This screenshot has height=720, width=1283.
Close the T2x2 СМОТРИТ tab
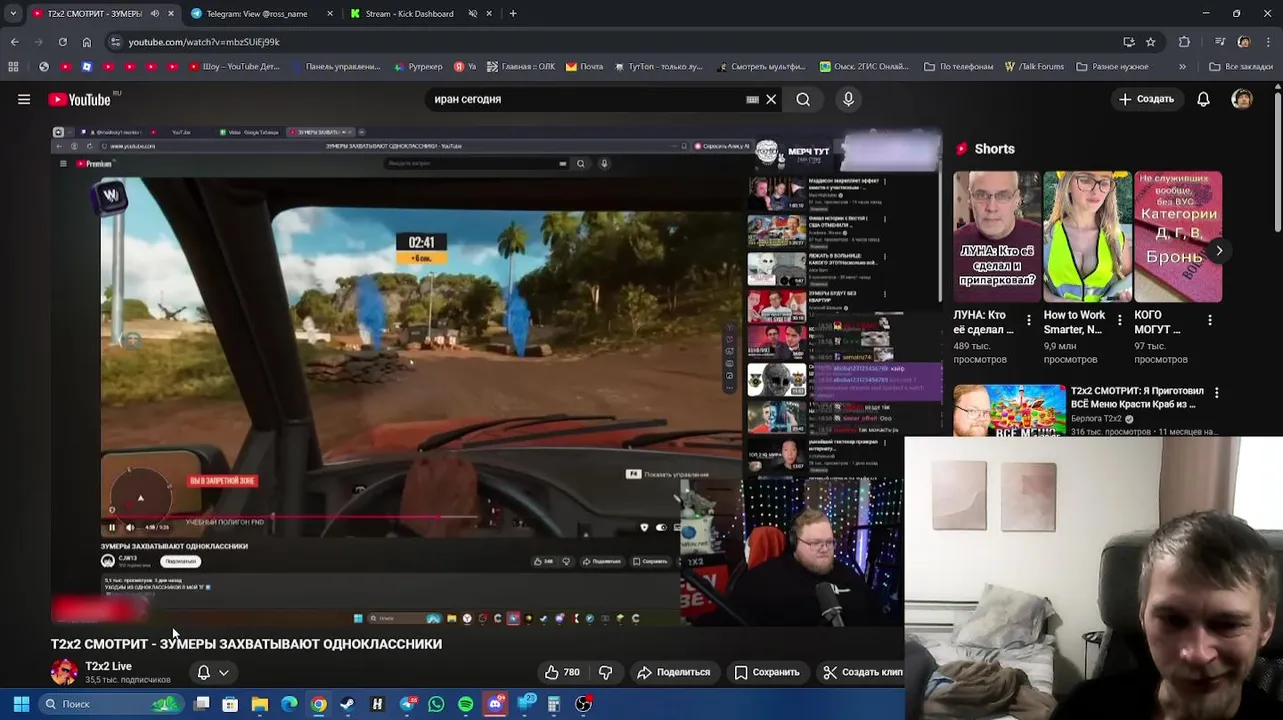click(171, 14)
